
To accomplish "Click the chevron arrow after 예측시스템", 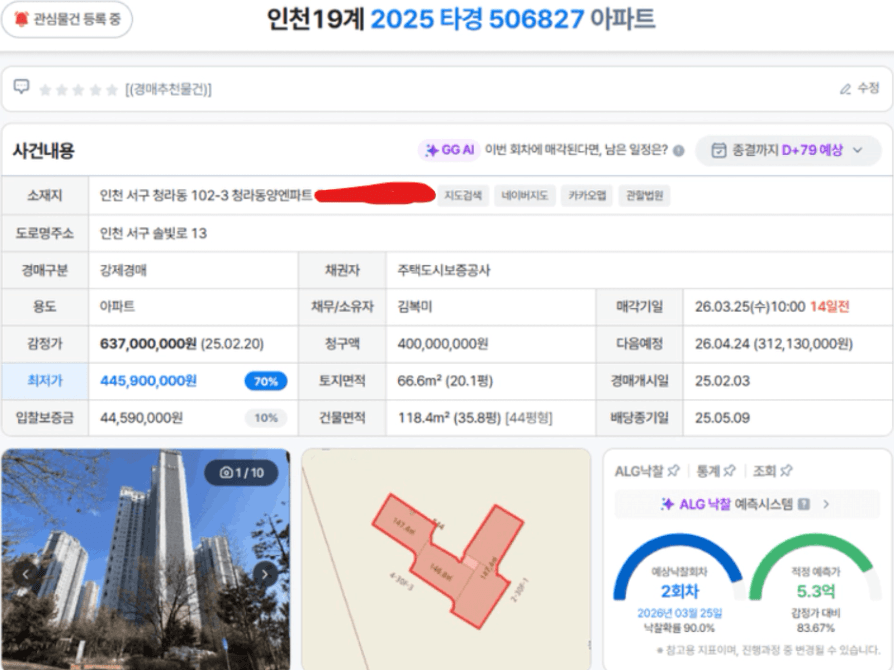I will tap(826, 504).
